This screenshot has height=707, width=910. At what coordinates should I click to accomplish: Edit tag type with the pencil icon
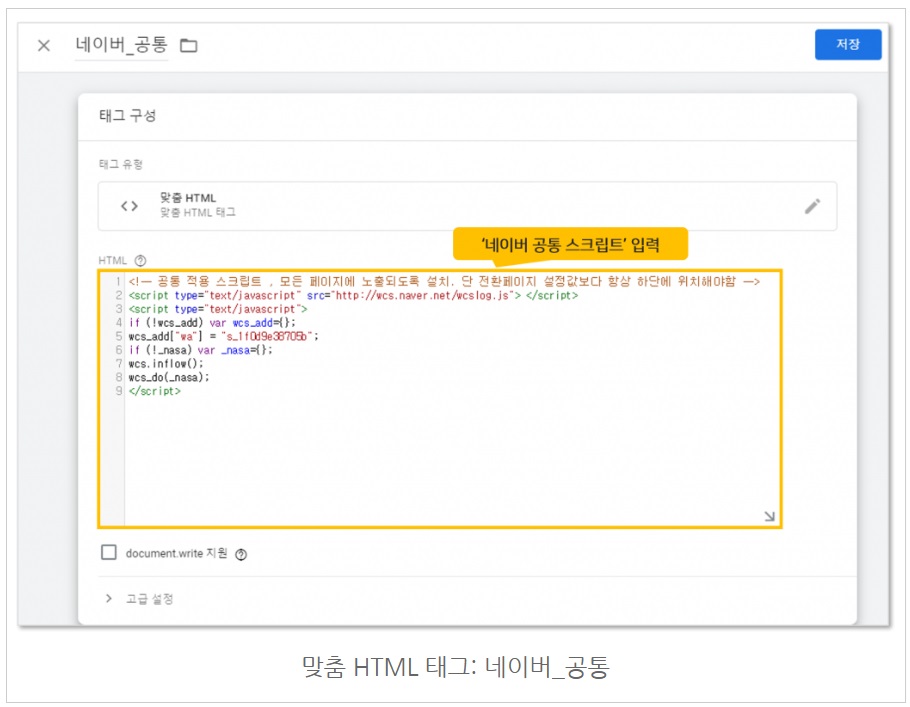coord(812,206)
